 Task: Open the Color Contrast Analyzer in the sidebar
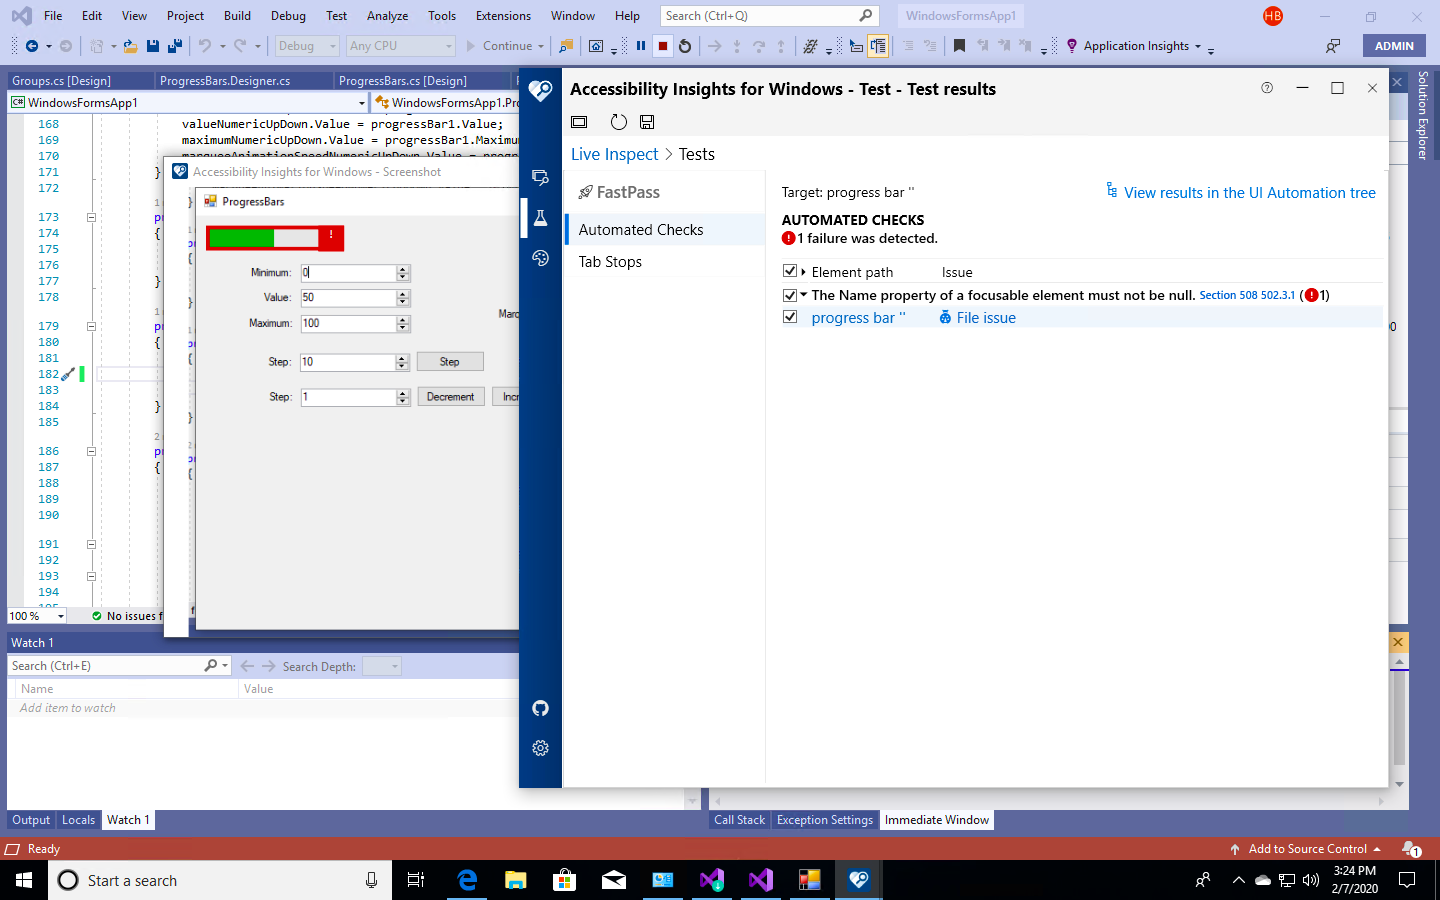click(x=540, y=257)
